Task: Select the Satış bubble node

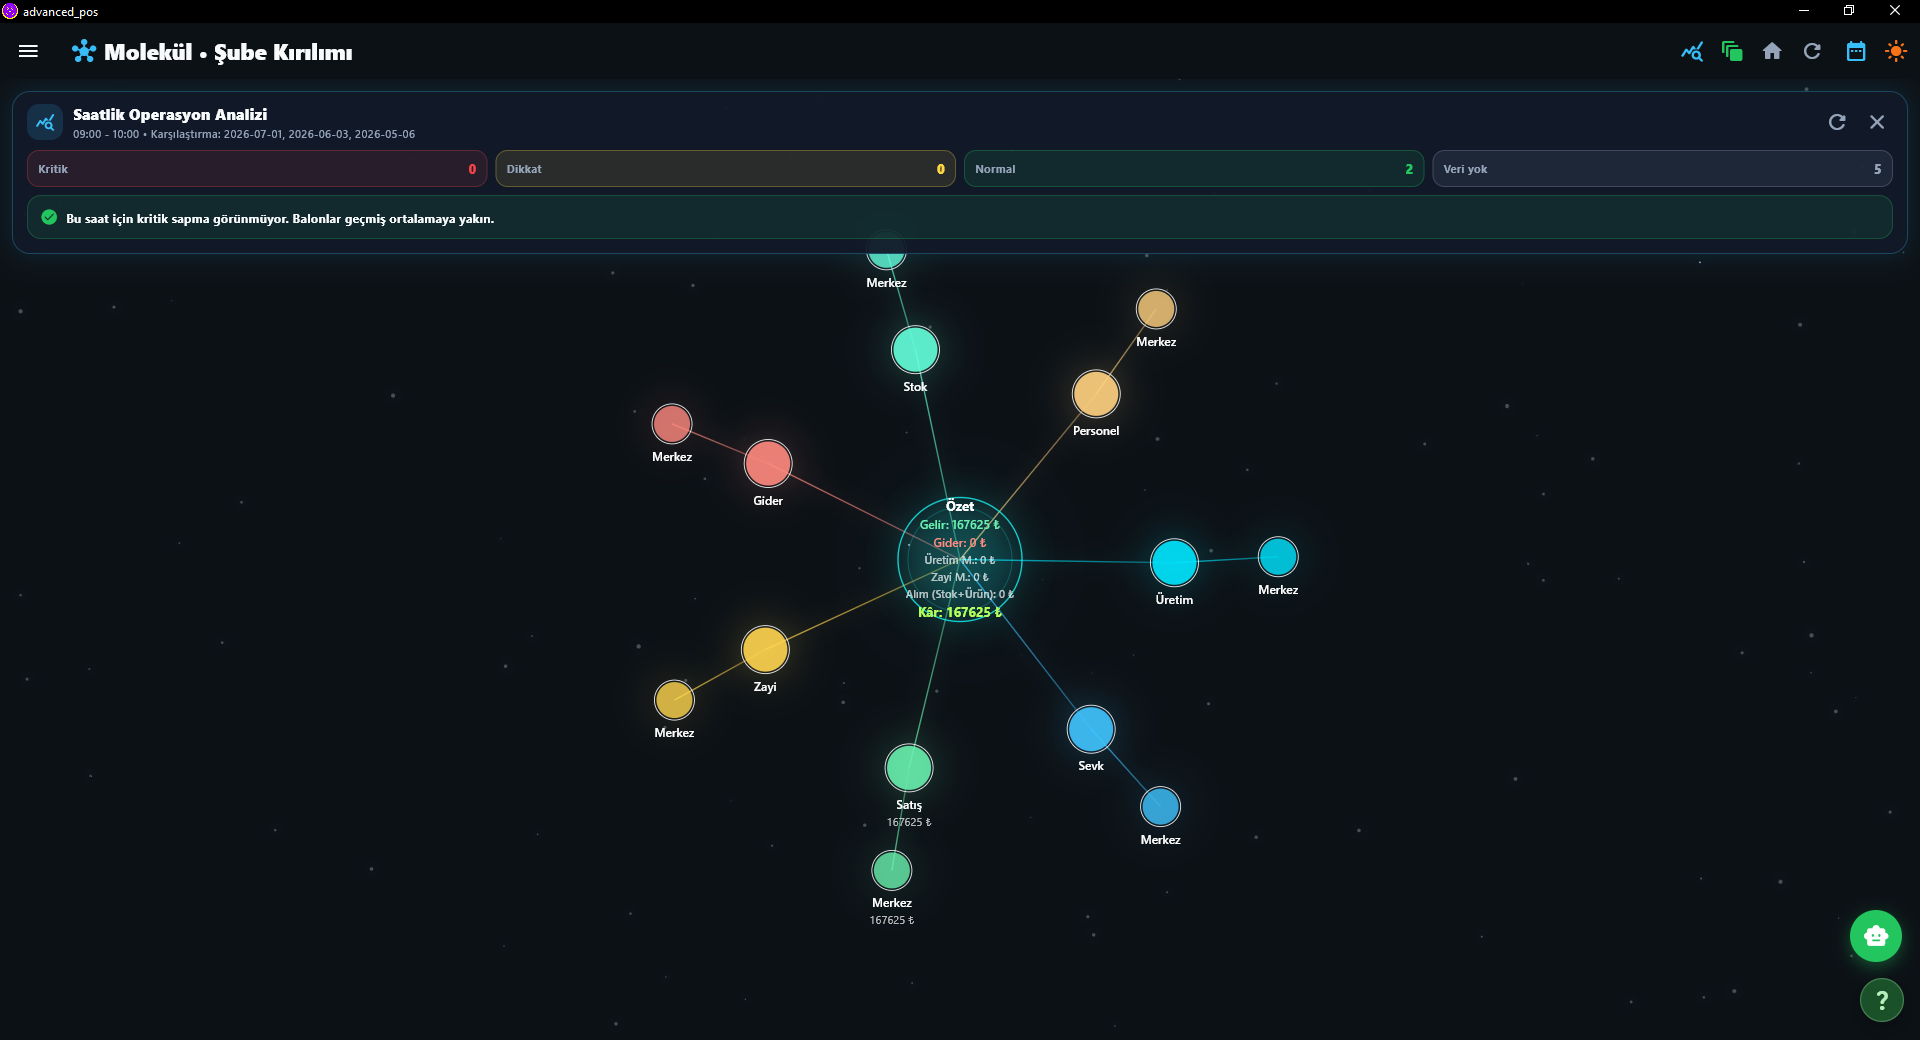Action: point(909,768)
